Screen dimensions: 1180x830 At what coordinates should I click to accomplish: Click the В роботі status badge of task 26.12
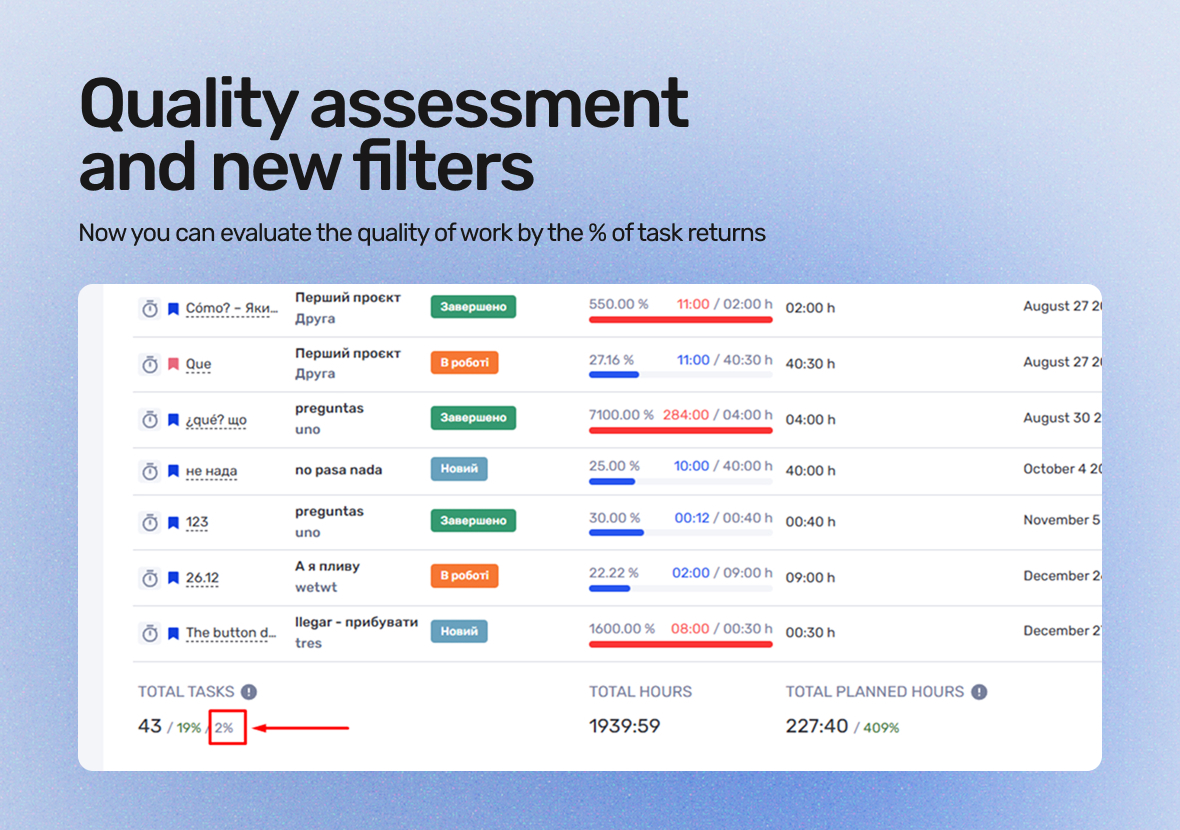click(x=464, y=576)
